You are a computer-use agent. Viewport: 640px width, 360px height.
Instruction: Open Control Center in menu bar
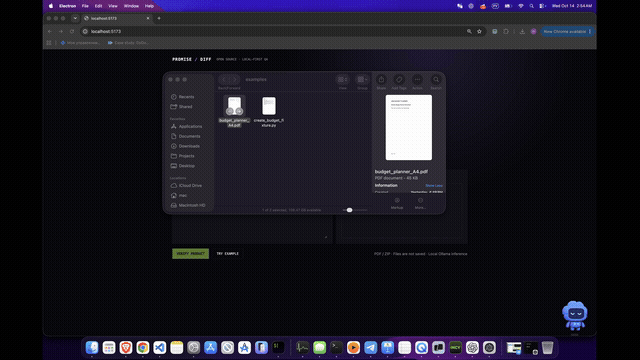542,6
